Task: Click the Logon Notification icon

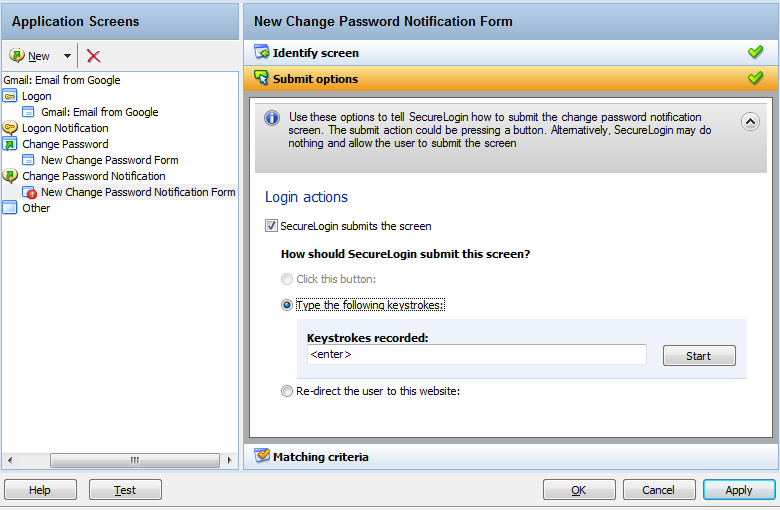Action: pos(10,128)
